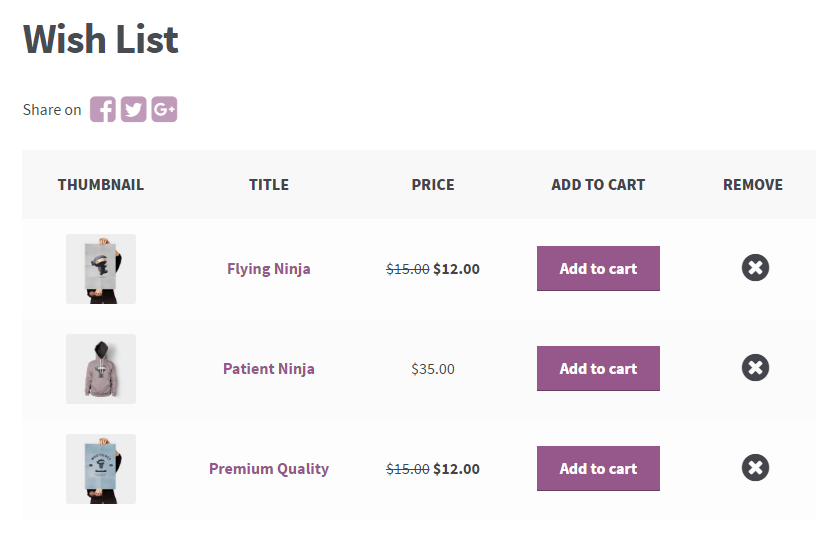Remove Patient Ninja from wish list

(755, 368)
